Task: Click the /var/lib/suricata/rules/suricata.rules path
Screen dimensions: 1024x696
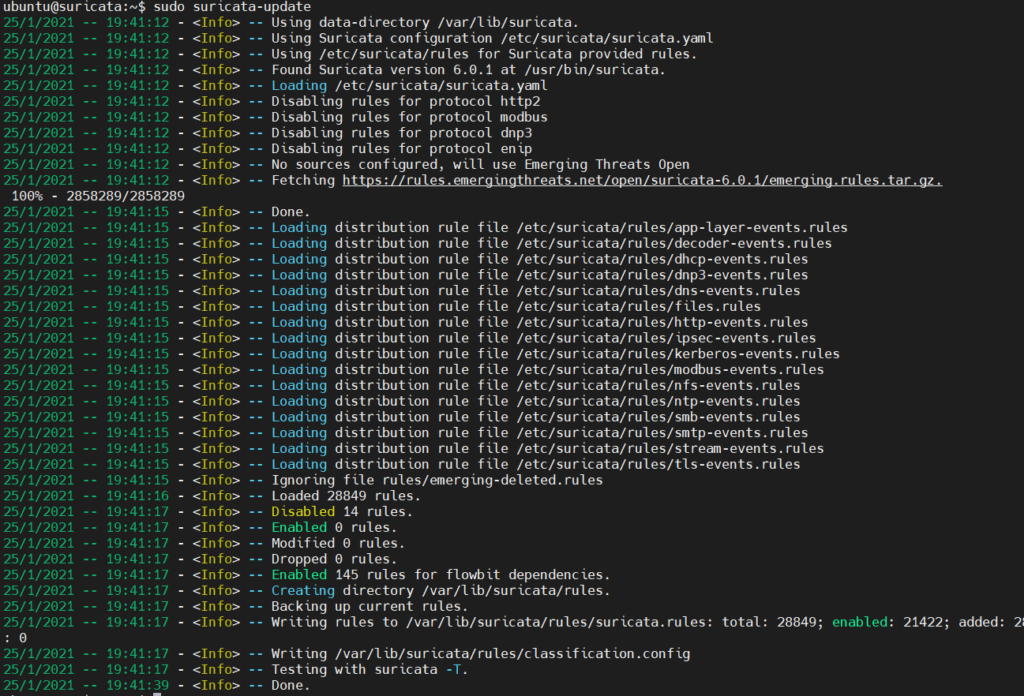Action: 560,622
